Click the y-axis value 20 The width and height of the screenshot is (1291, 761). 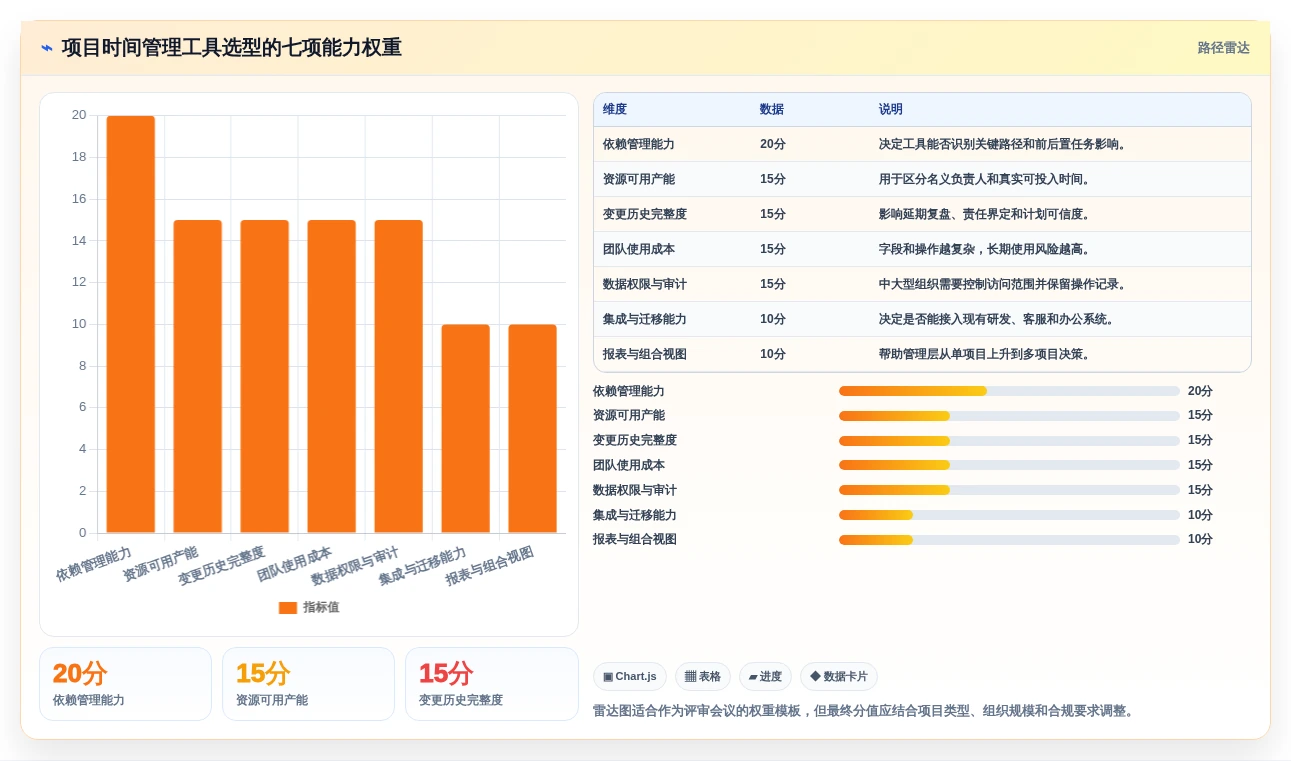[79, 116]
